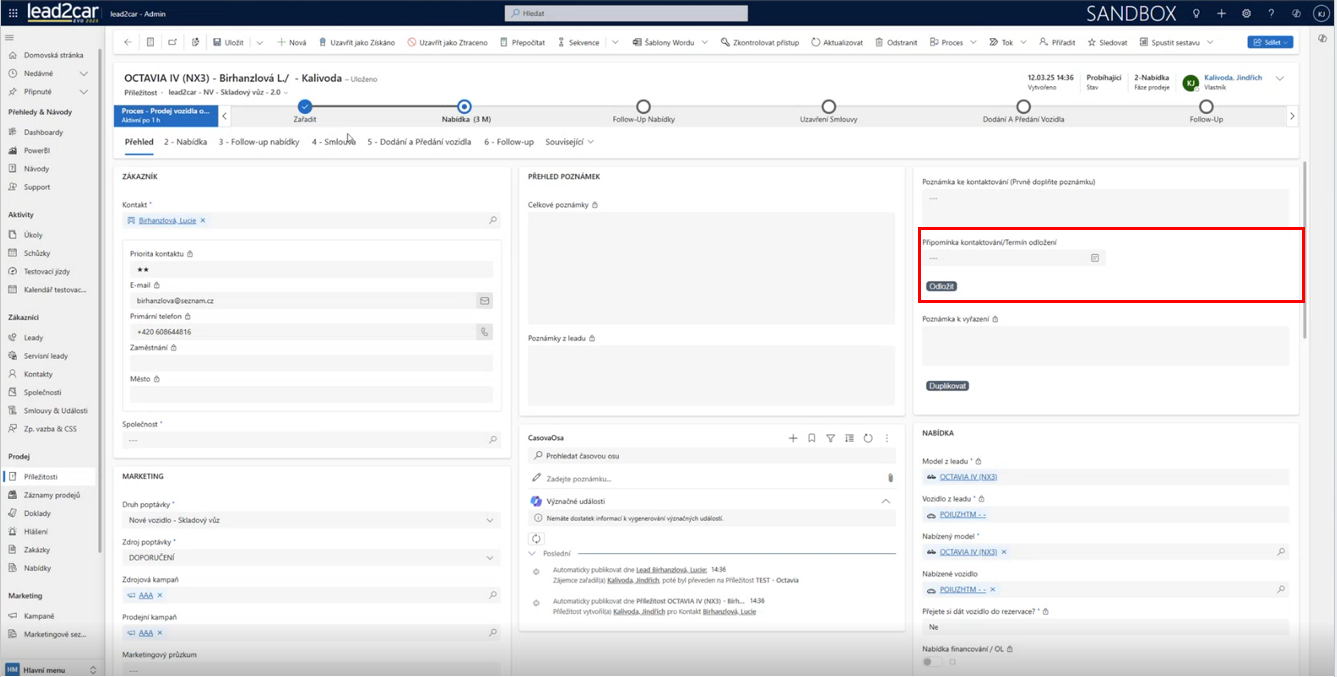The height and width of the screenshot is (677, 1337).
Task: Open the Zdroj poptávky dropdown
Action: click(x=490, y=557)
